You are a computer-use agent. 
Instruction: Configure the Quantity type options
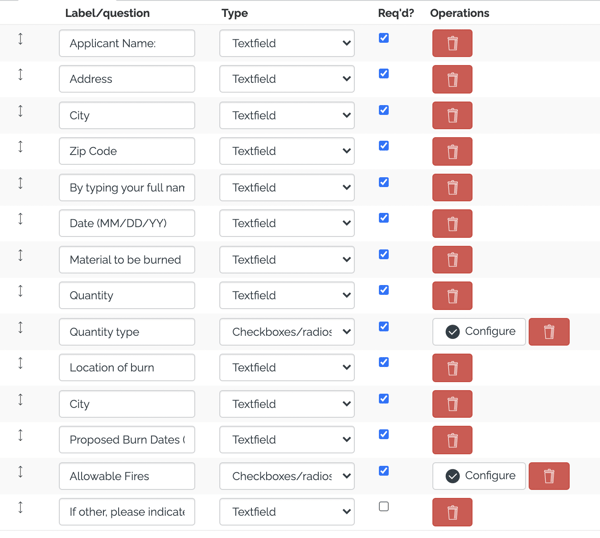(x=479, y=332)
